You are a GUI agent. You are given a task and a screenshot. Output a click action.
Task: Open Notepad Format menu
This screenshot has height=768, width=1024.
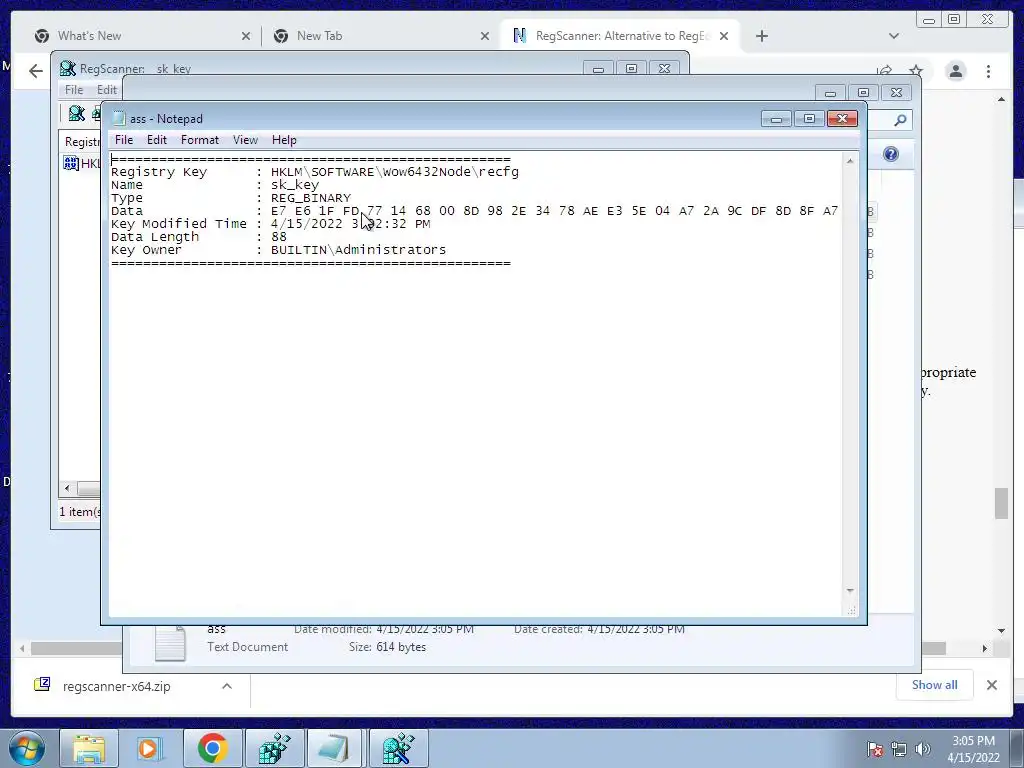(x=199, y=140)
